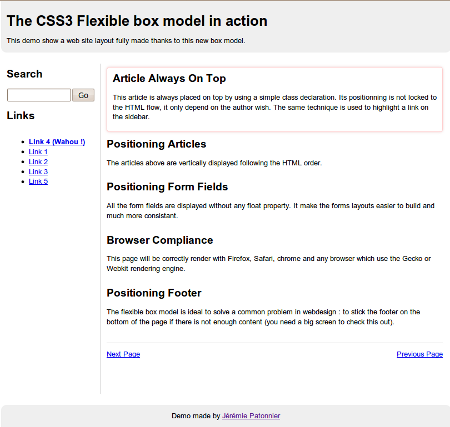The image size is (450, 427).
Task: Open Link 1 in sidebar
Action: click(38, 152)
